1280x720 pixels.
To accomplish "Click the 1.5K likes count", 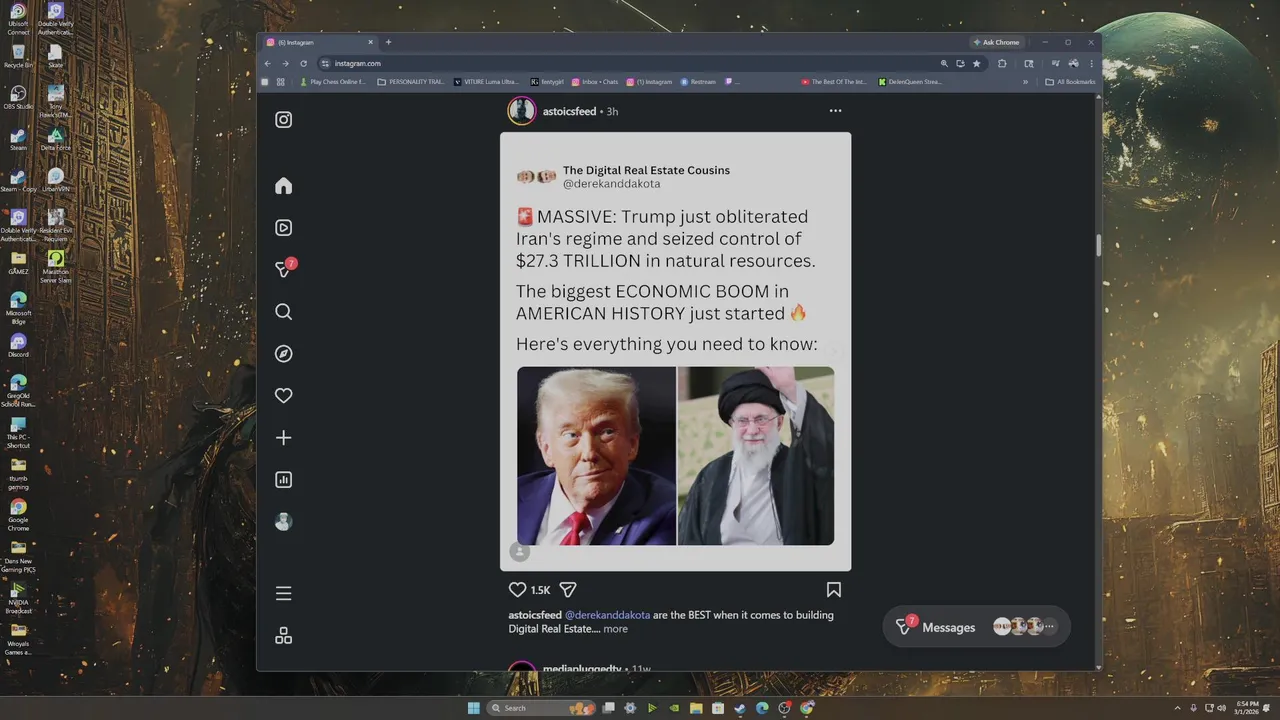I will coord(540,590).
